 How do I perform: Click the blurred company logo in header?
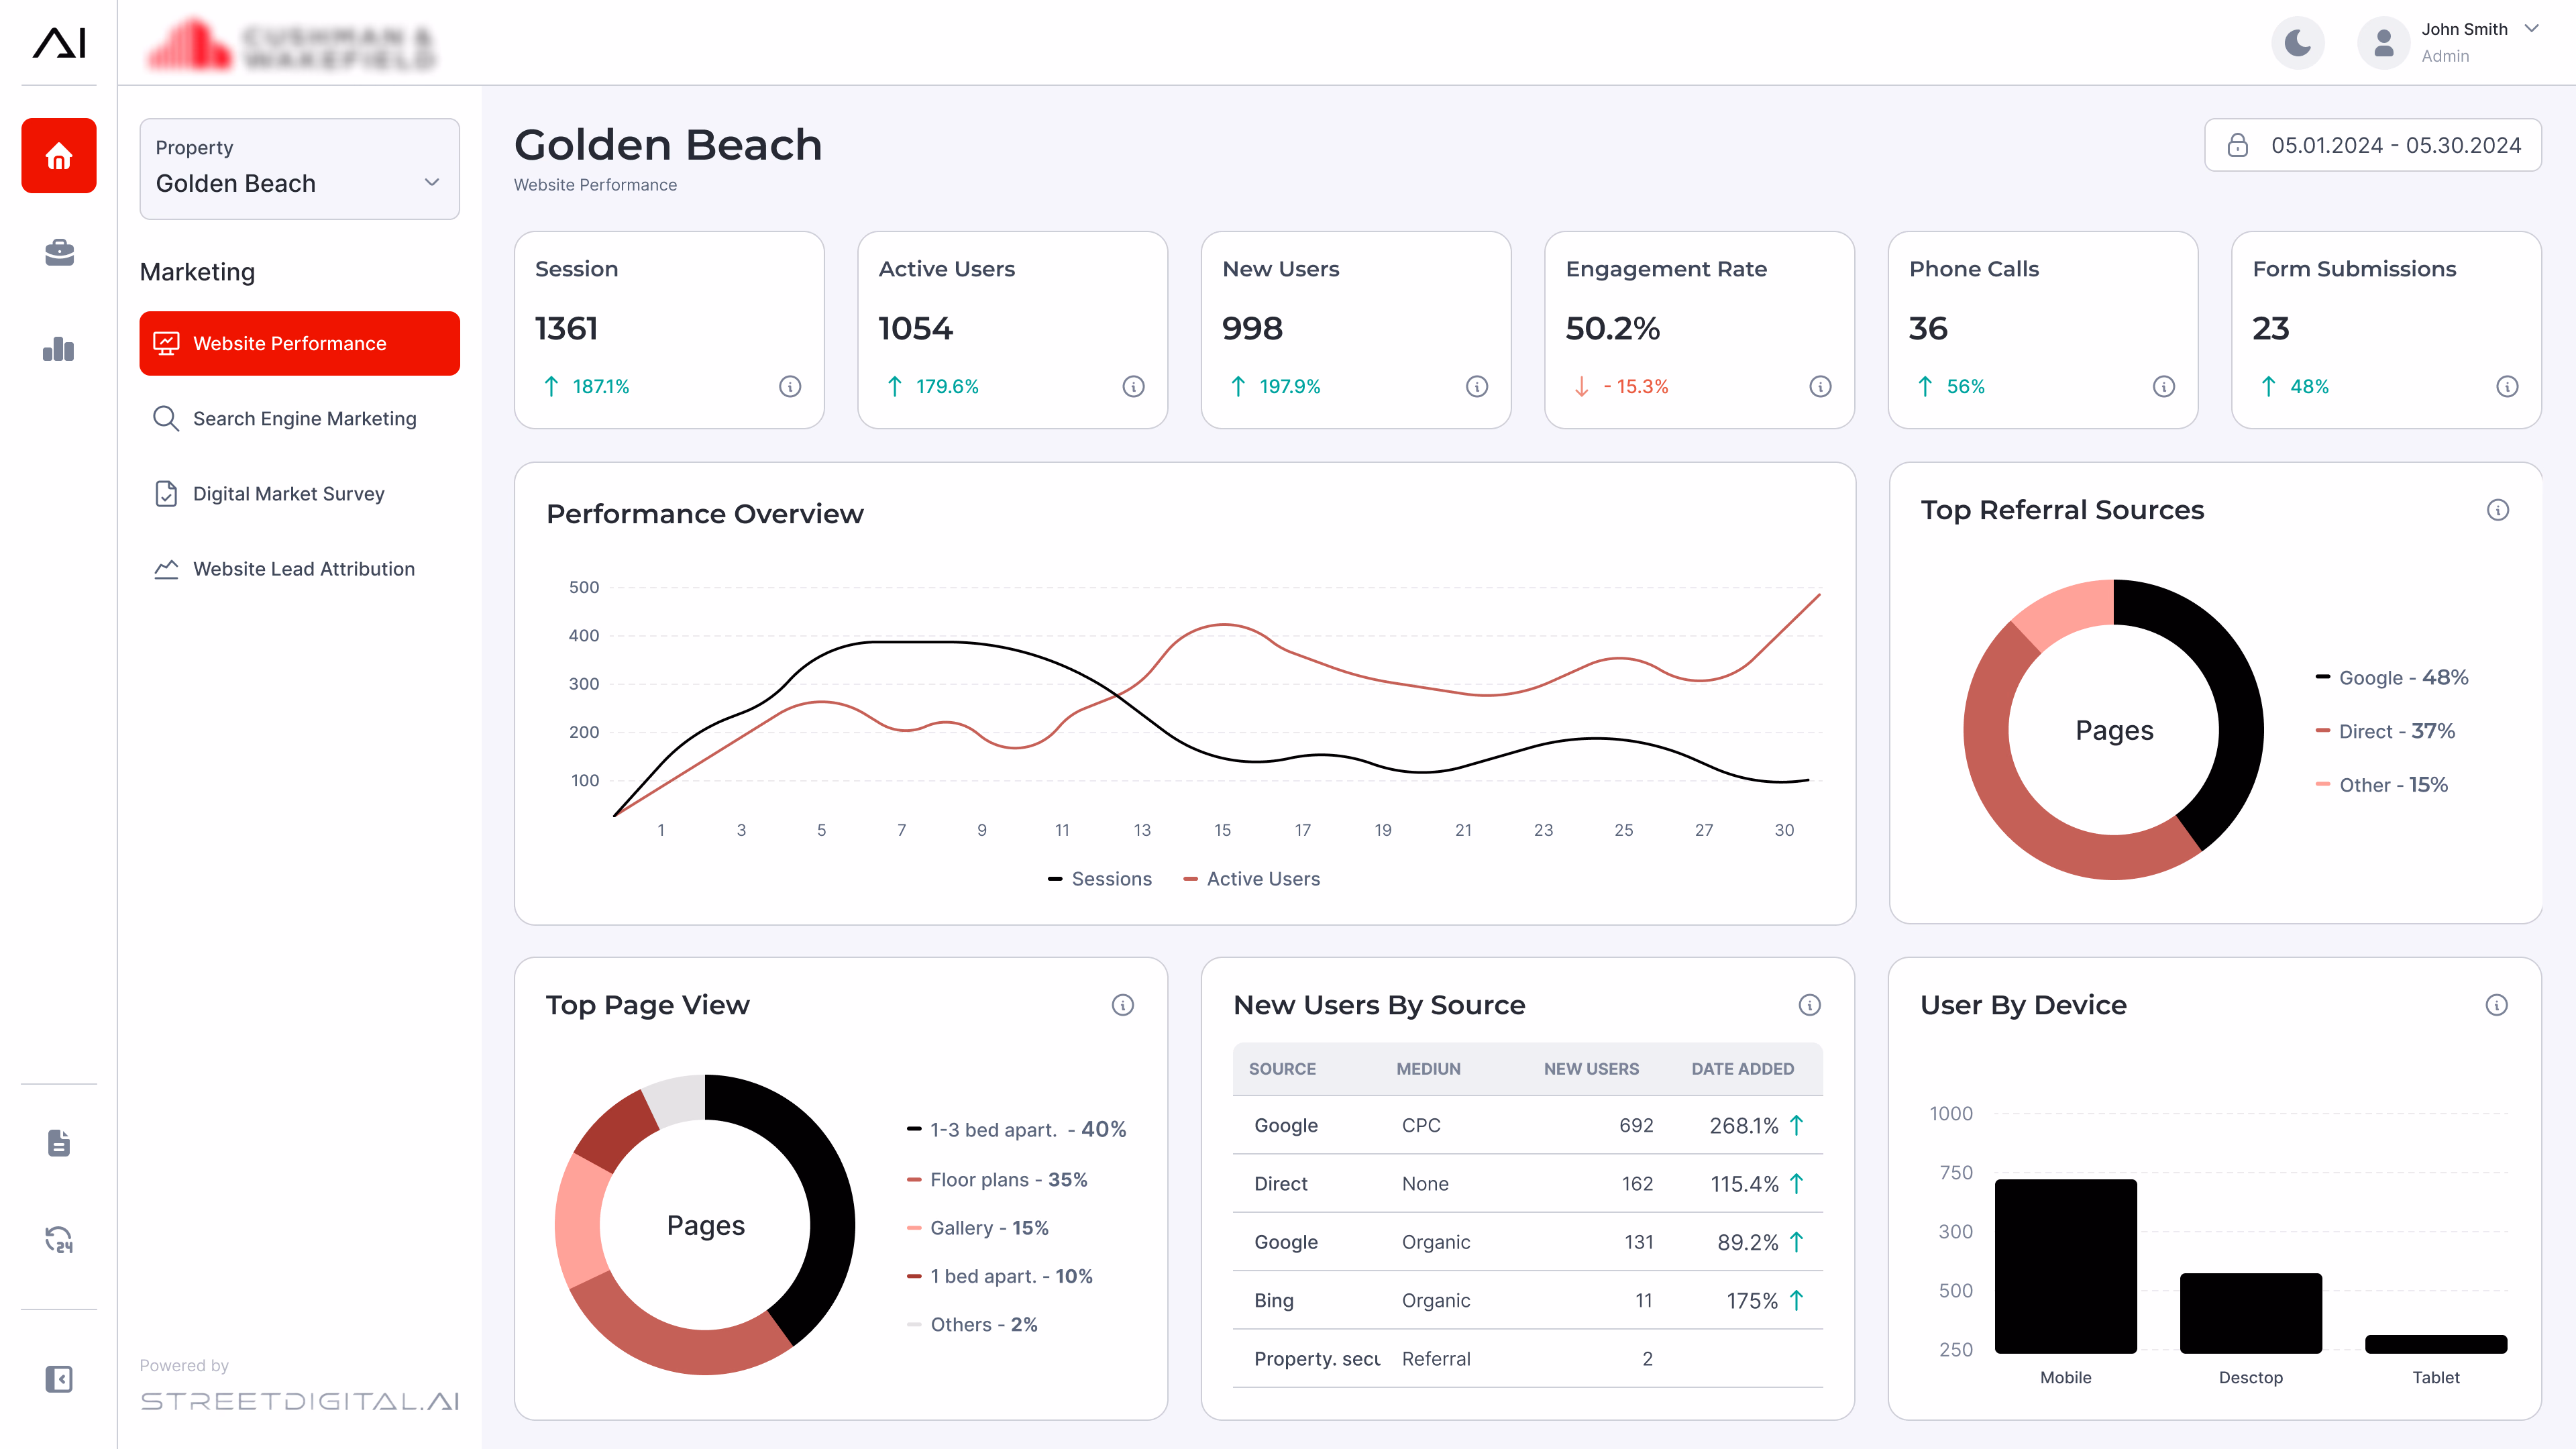point(291,45)
